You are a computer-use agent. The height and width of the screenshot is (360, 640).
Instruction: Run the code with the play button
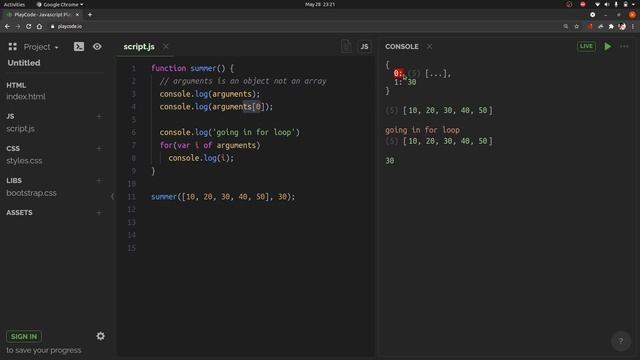click(608, 46)
